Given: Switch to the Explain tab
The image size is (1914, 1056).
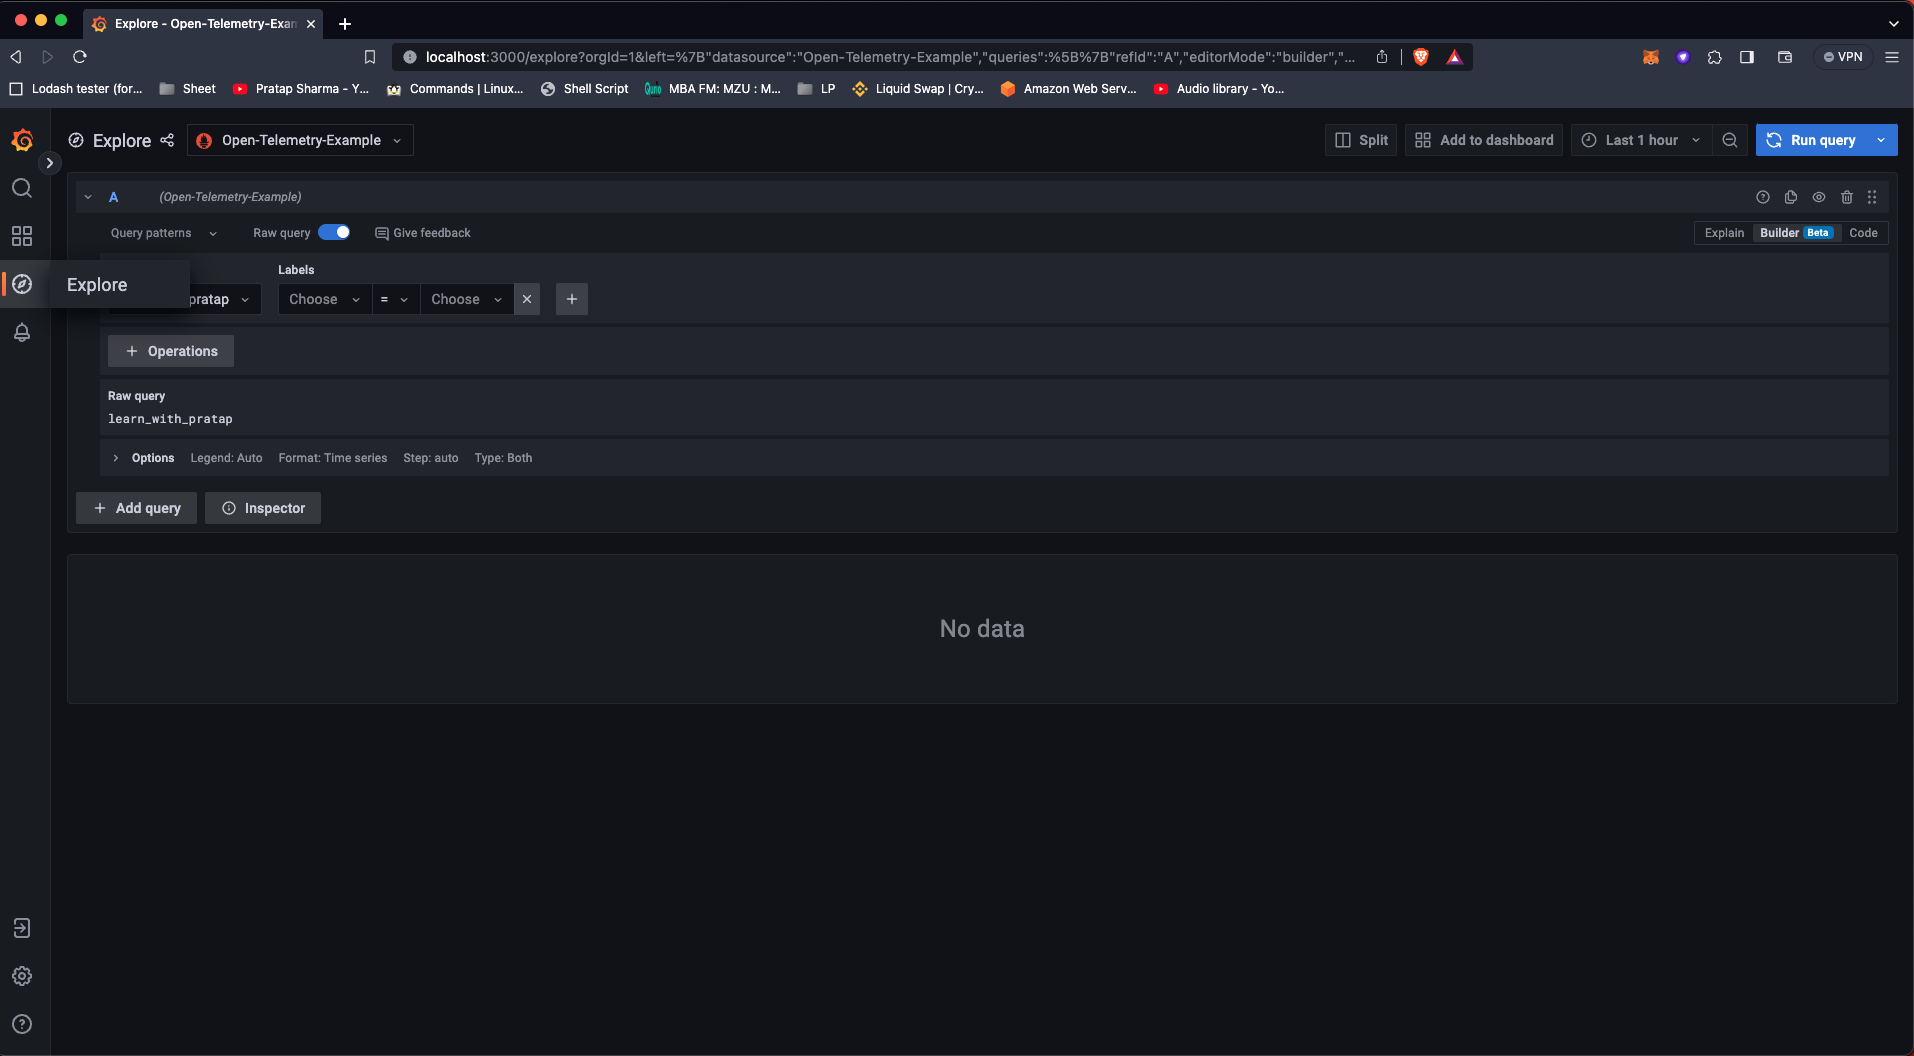Looking at the screenshot, I should 1724,232.
